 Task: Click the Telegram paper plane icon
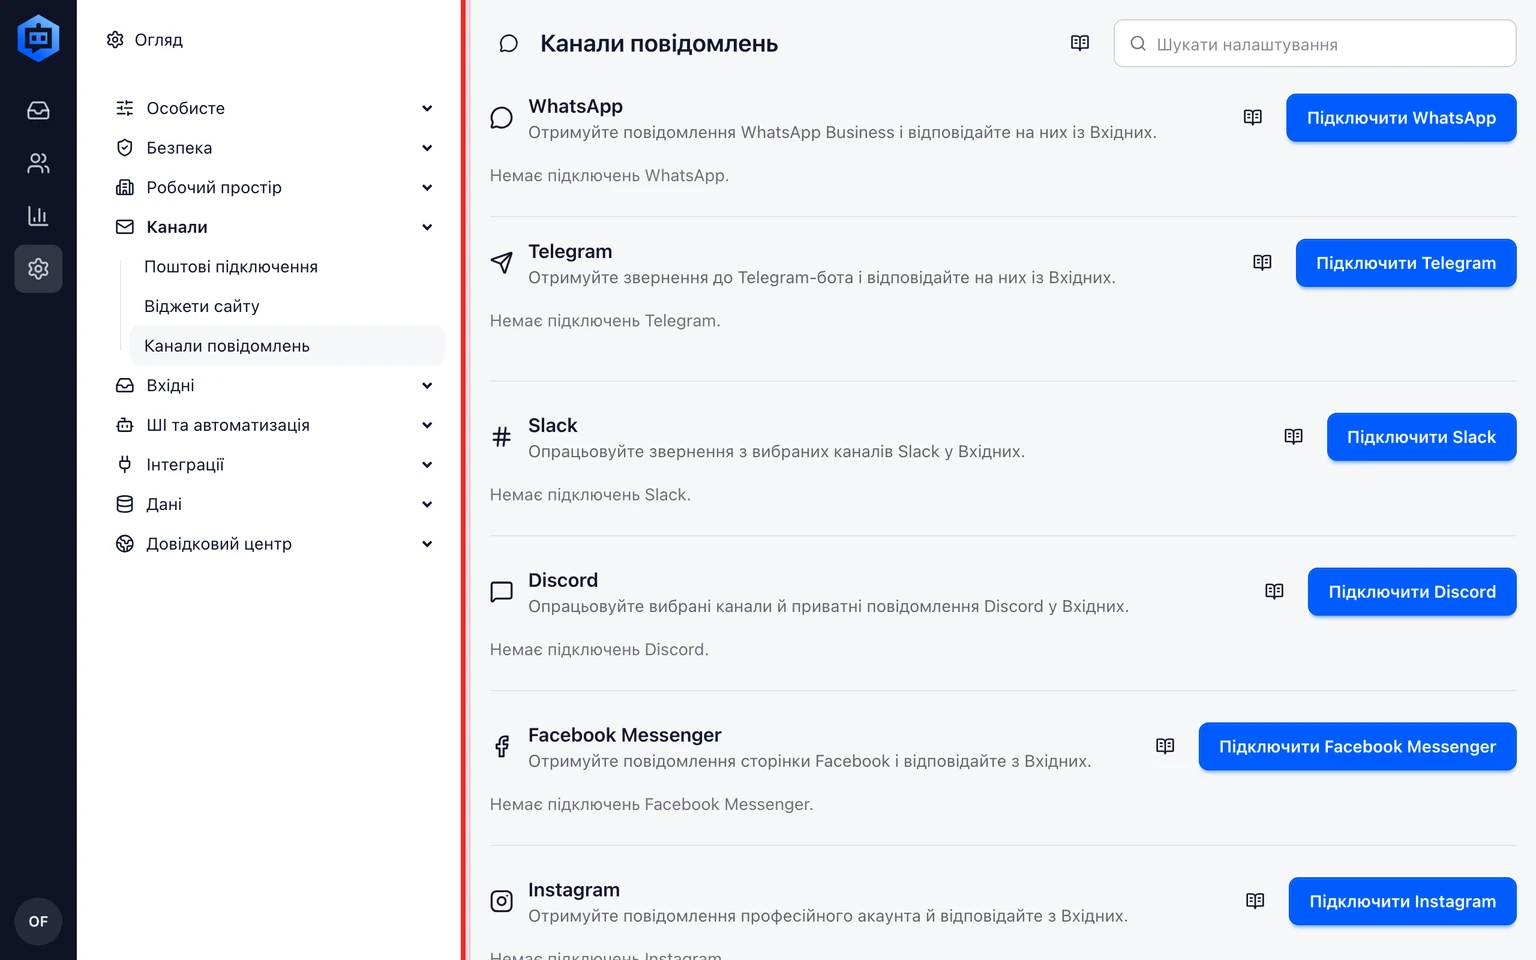(x=502, y=263)
